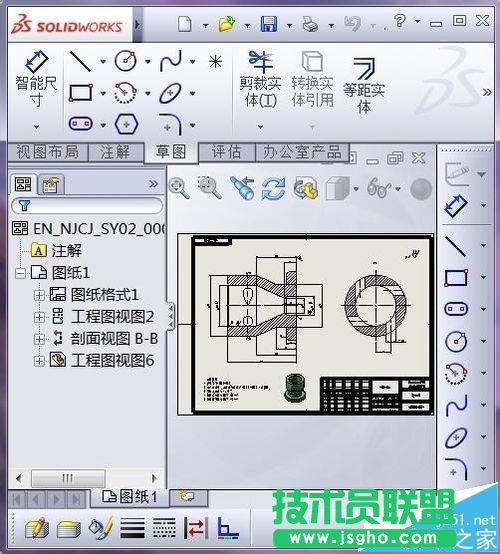This screenshot has height=554, width=500.
Task: Click Convert Entities (转换实体引用) tool
Action: (312, 79)
